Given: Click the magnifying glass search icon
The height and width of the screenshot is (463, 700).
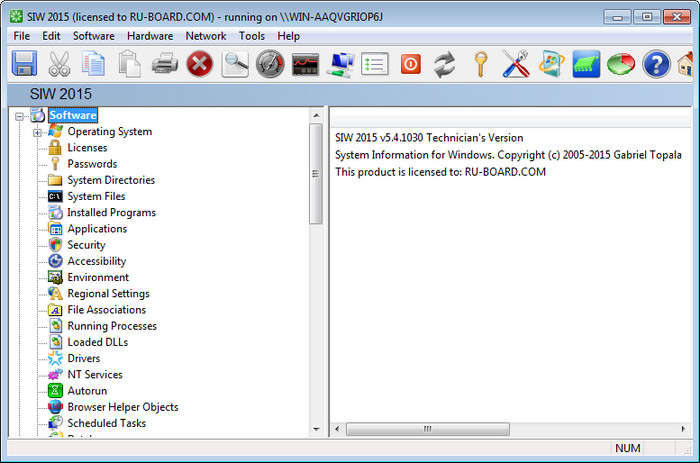Looking at the screenshot, I should tap(236, 65).
